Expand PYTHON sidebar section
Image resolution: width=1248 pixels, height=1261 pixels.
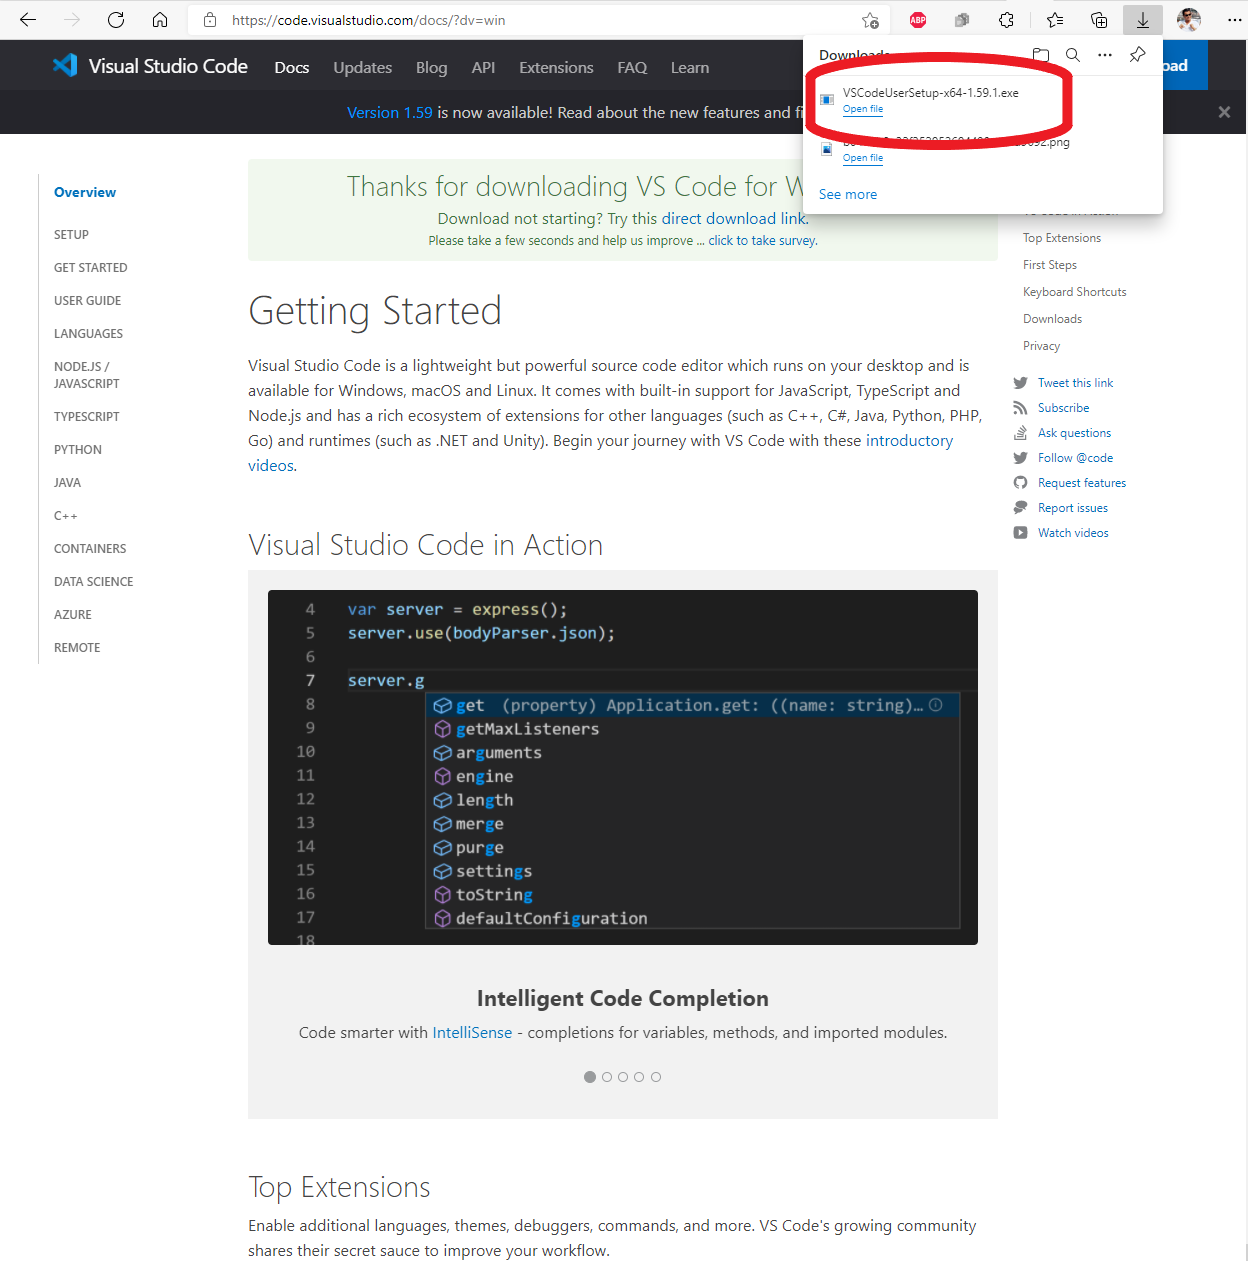[78, 449]
